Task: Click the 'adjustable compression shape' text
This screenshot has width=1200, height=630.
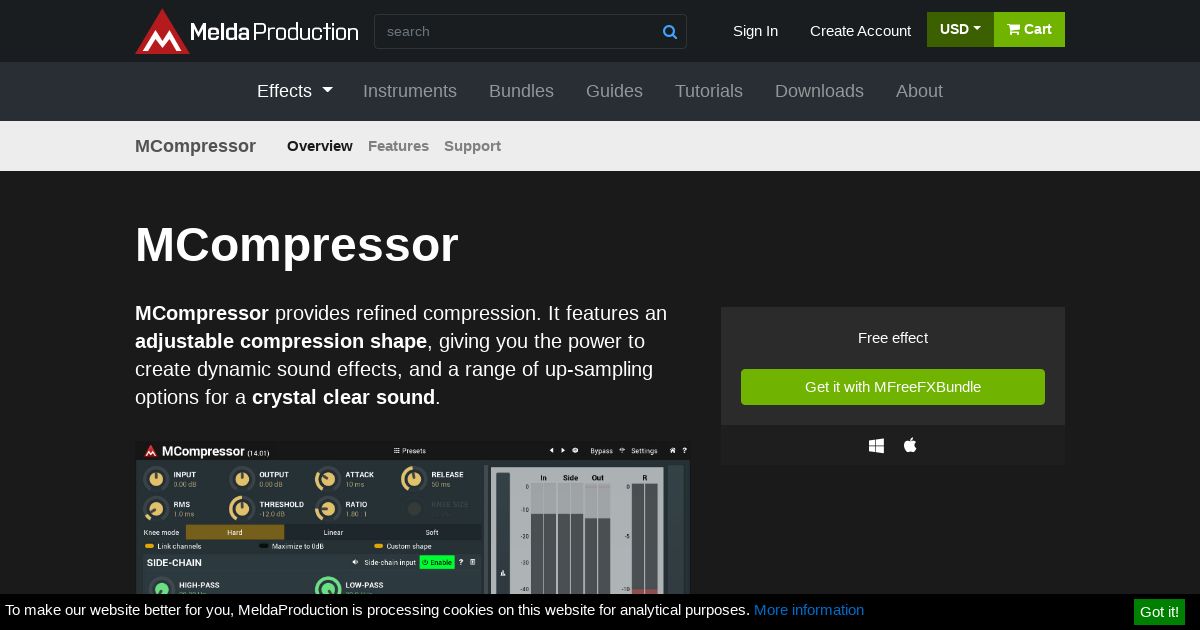Action: [x=281, y=341]
